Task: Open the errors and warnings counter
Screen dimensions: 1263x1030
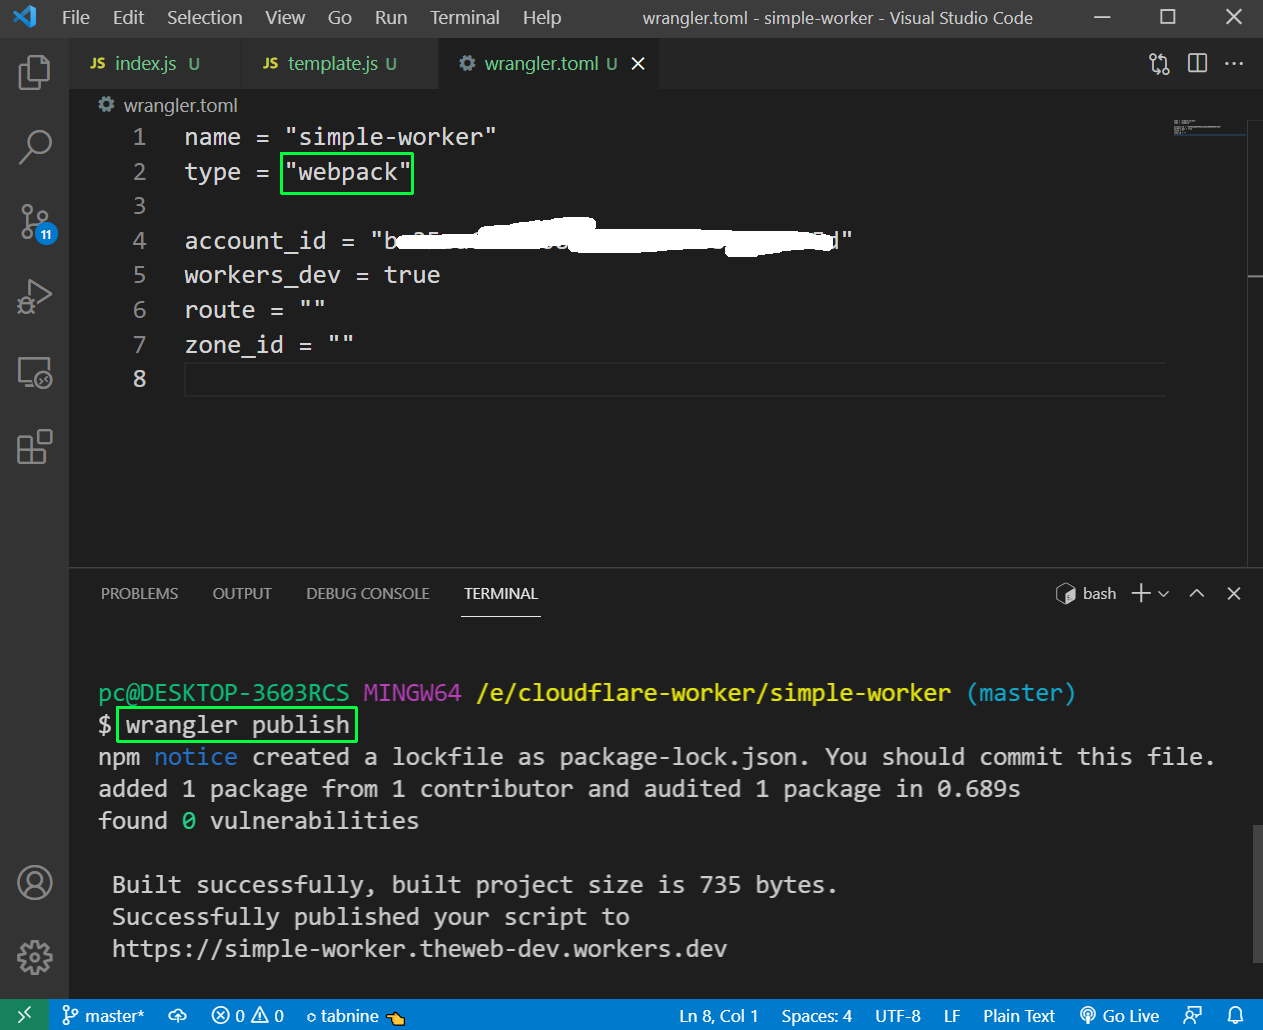Action: point(248,1016)
